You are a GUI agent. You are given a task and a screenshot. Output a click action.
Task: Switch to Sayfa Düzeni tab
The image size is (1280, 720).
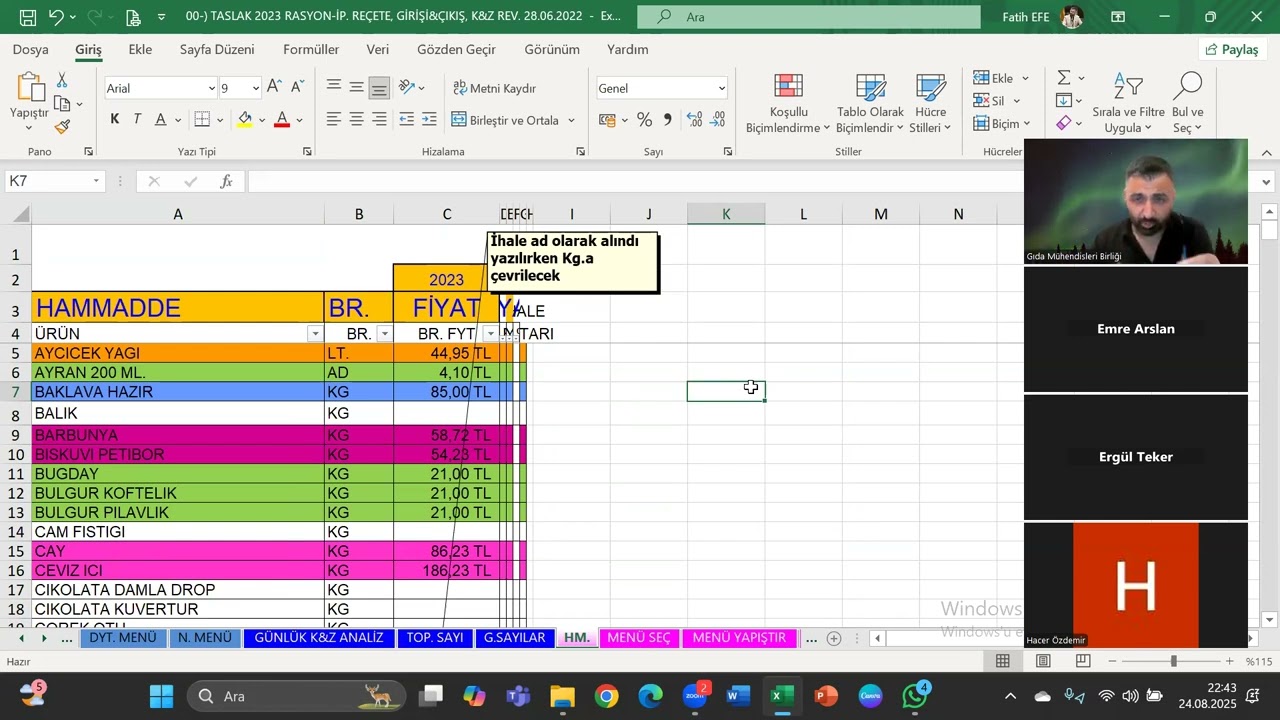(x=217, y=49)
